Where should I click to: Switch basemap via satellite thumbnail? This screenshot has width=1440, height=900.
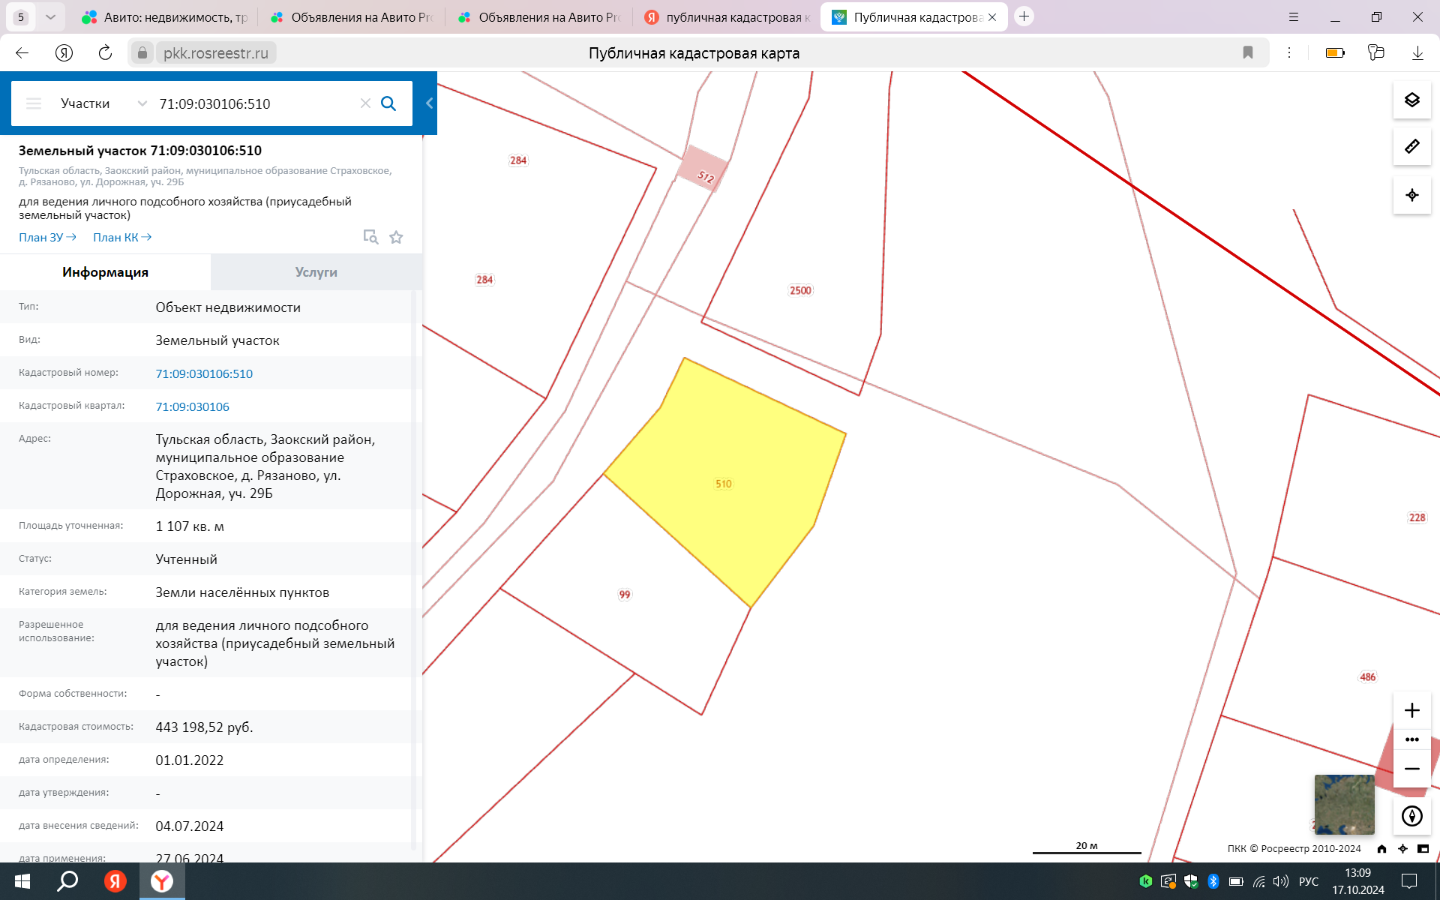tap(1344, 804)
